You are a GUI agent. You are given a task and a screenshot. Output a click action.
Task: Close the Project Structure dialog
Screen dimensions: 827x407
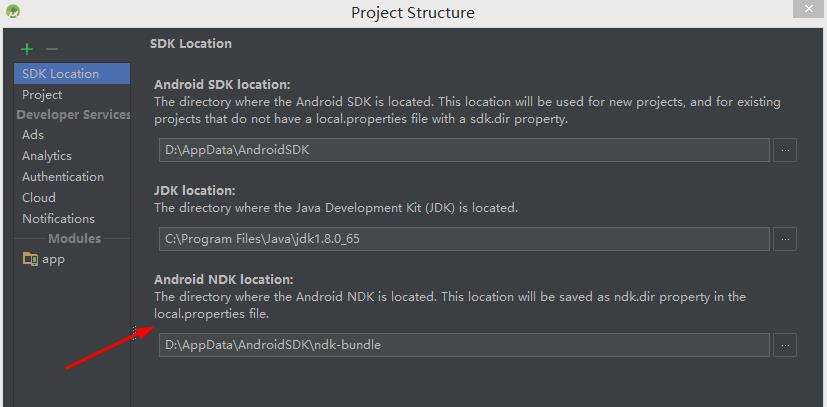pyautogui.click(x=809, y=9)
